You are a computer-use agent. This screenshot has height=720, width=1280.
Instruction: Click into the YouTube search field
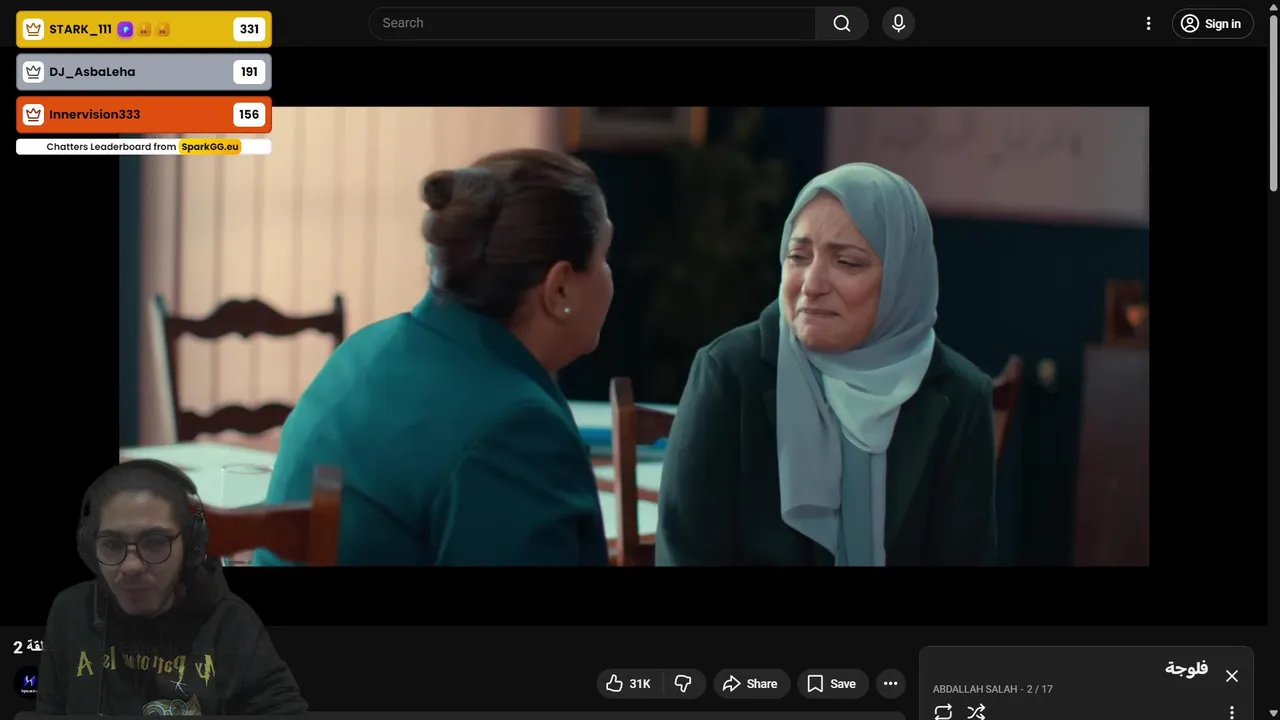[x=592, y=23]
